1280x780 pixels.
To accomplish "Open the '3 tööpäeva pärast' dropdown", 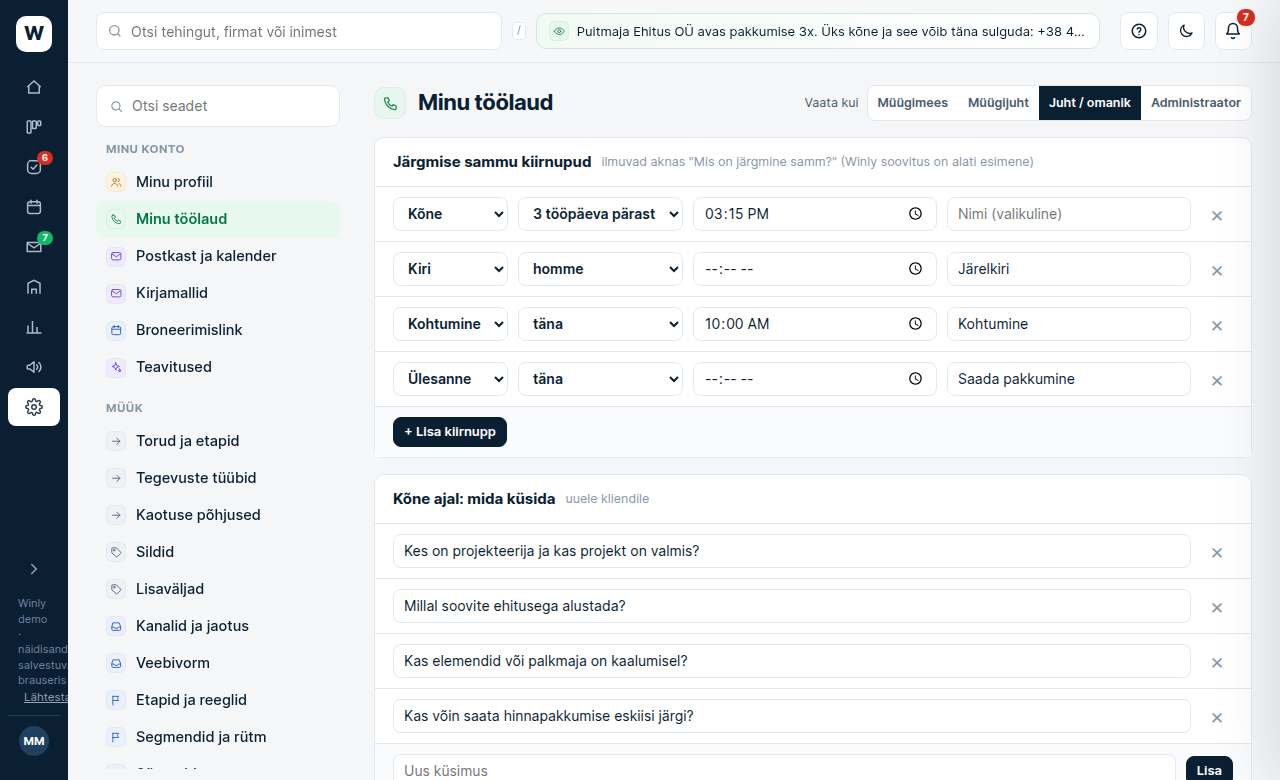I will pyautogui.click(x=600, y=214).
